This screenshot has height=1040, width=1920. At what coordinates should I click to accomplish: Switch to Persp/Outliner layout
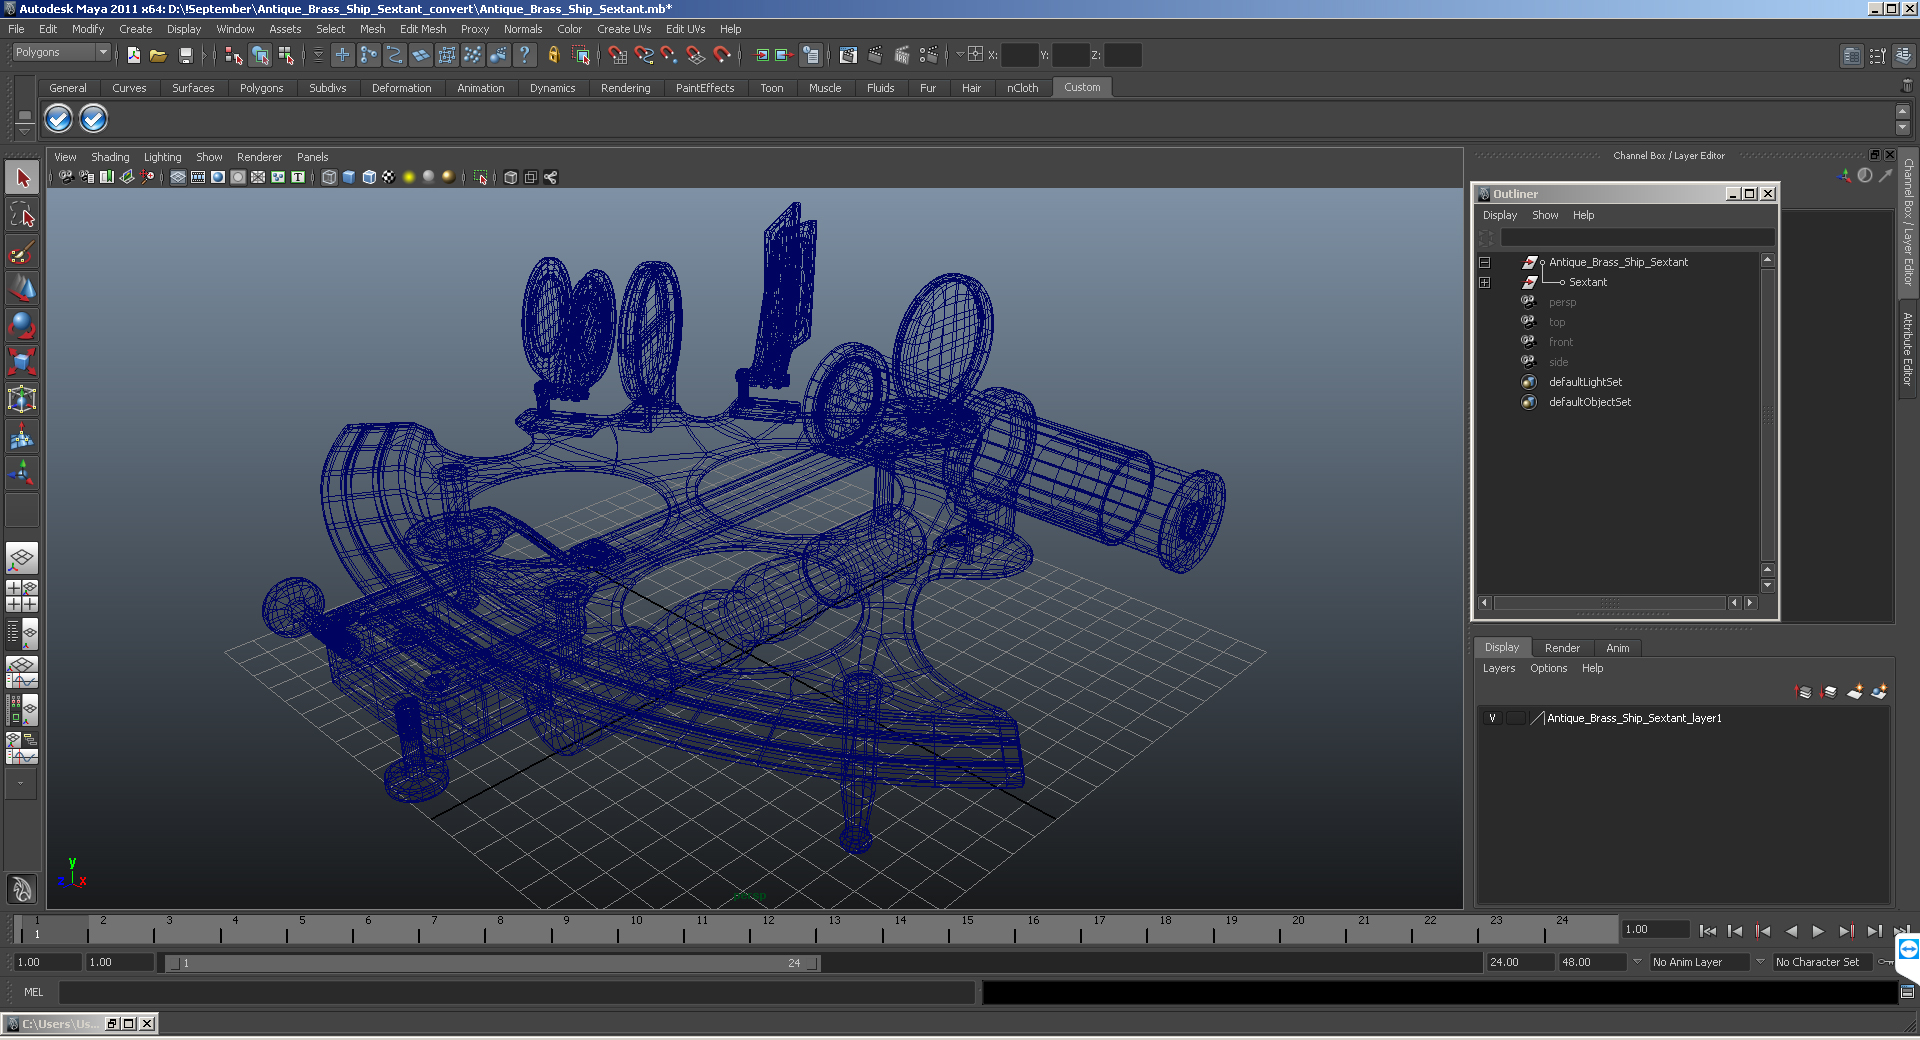tap(22, 633)
